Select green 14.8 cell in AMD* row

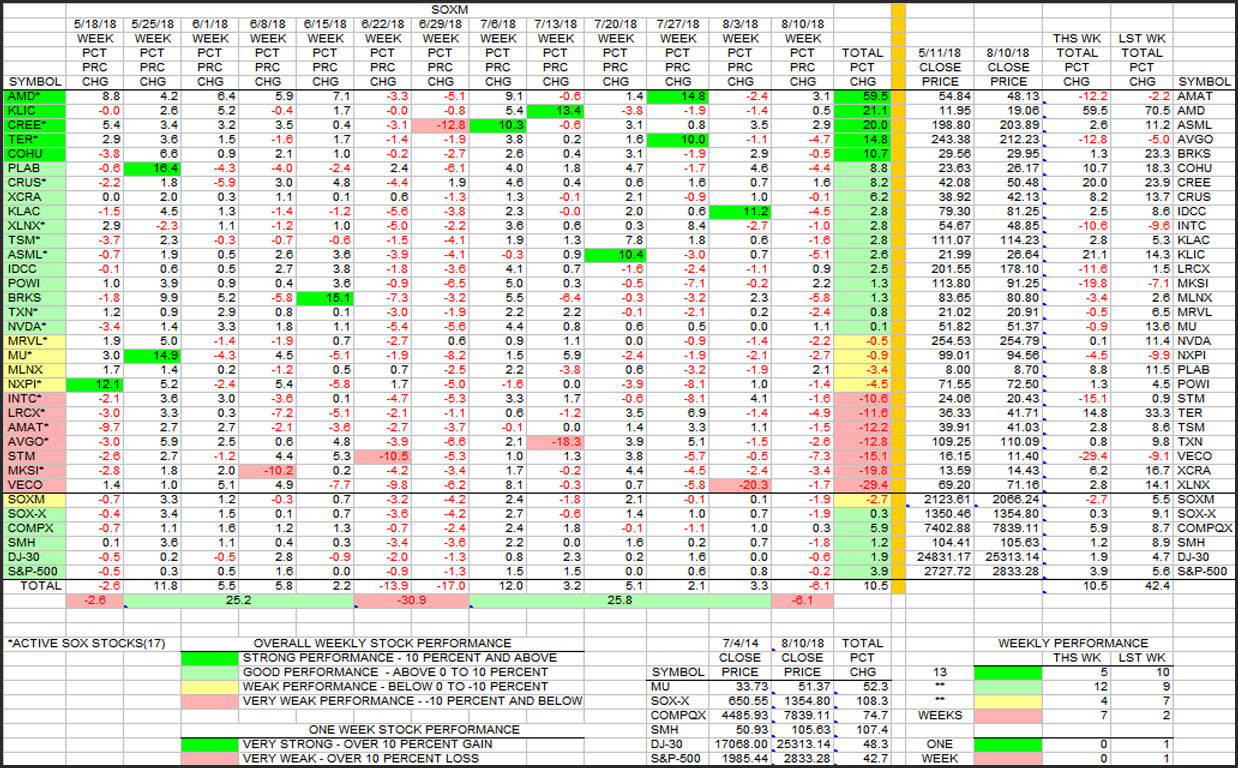pyautogui.click(x=676, y=96)
